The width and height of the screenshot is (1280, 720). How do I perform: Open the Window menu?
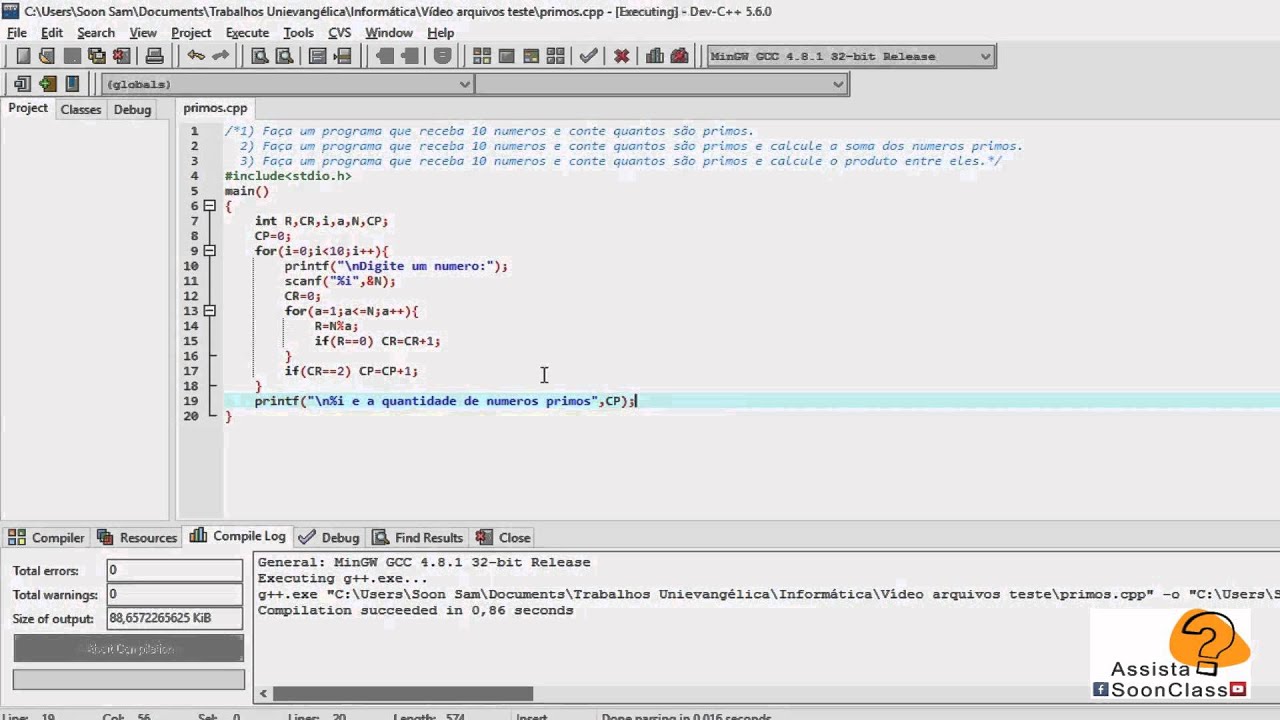[389, 32]
